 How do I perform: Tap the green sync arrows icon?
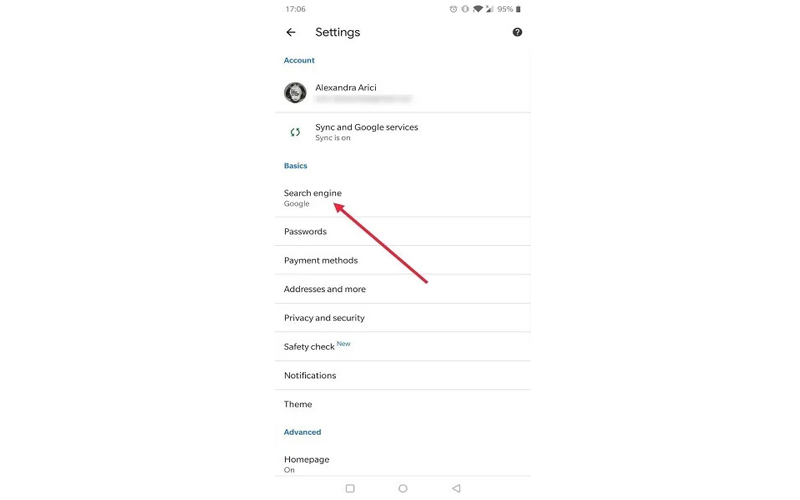click(x=295, y=132)
